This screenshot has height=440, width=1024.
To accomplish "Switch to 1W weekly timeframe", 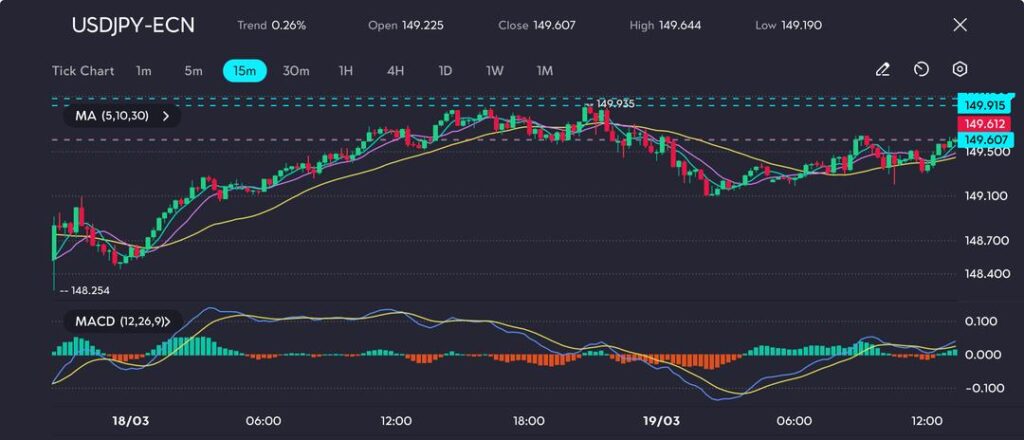I will coord(495,71).
